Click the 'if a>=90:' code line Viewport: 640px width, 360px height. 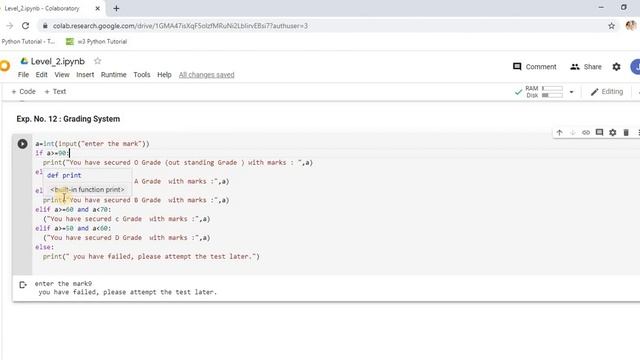(x=52, y=153)
